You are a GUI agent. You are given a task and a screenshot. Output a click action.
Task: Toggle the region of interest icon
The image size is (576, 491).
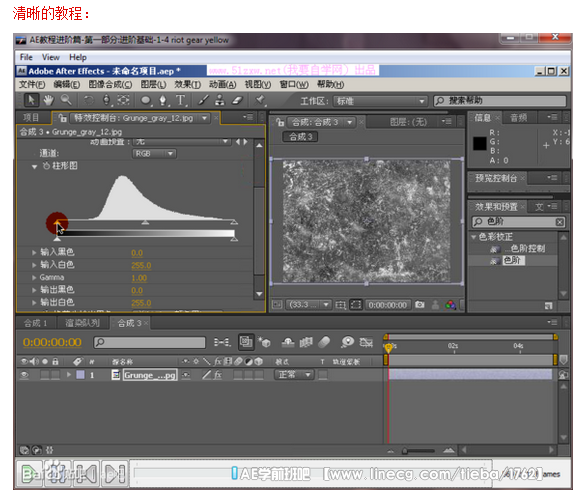(x=356, y=305)
